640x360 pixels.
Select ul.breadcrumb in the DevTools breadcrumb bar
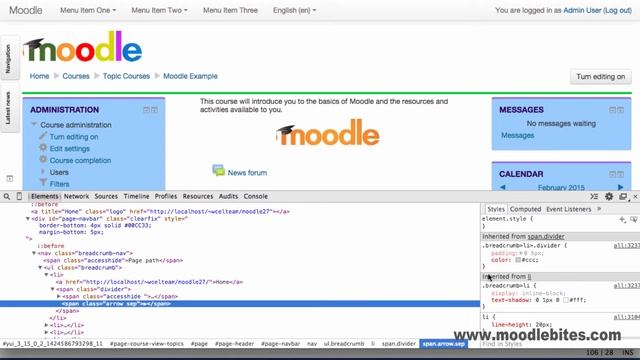(x=344, y=344)
